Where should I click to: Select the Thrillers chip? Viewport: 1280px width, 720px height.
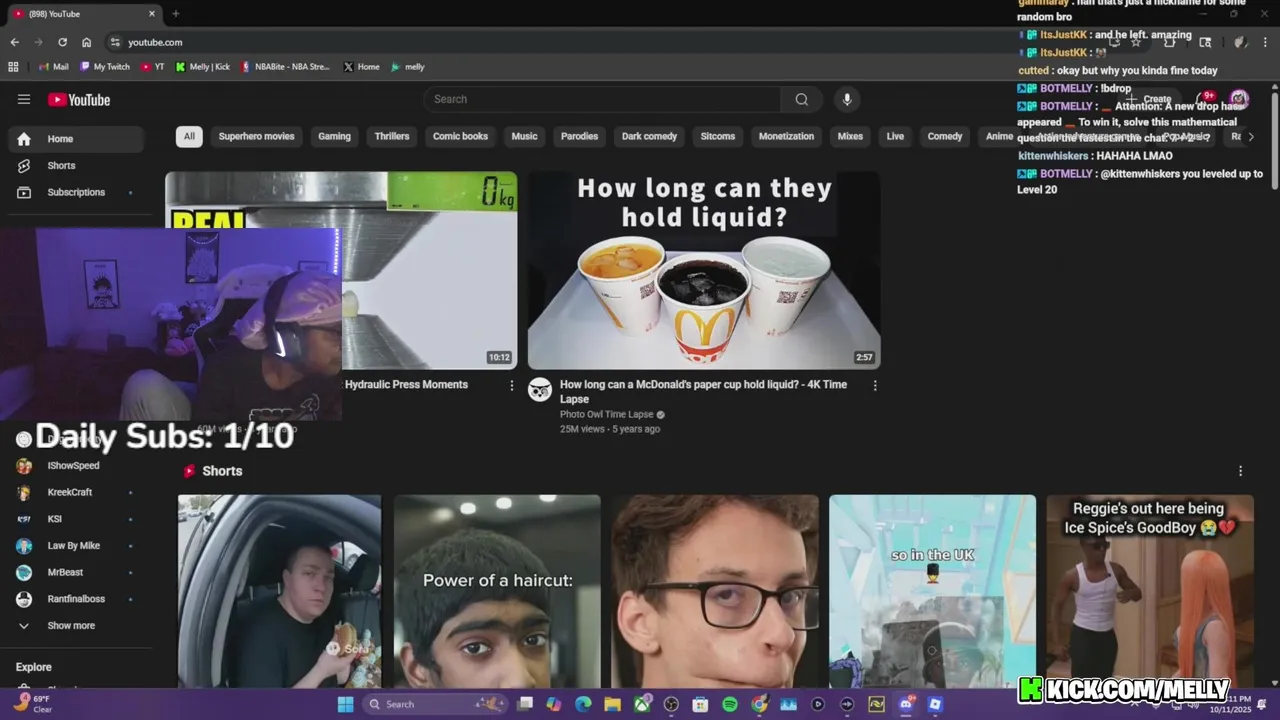click(x=392, y=136)
